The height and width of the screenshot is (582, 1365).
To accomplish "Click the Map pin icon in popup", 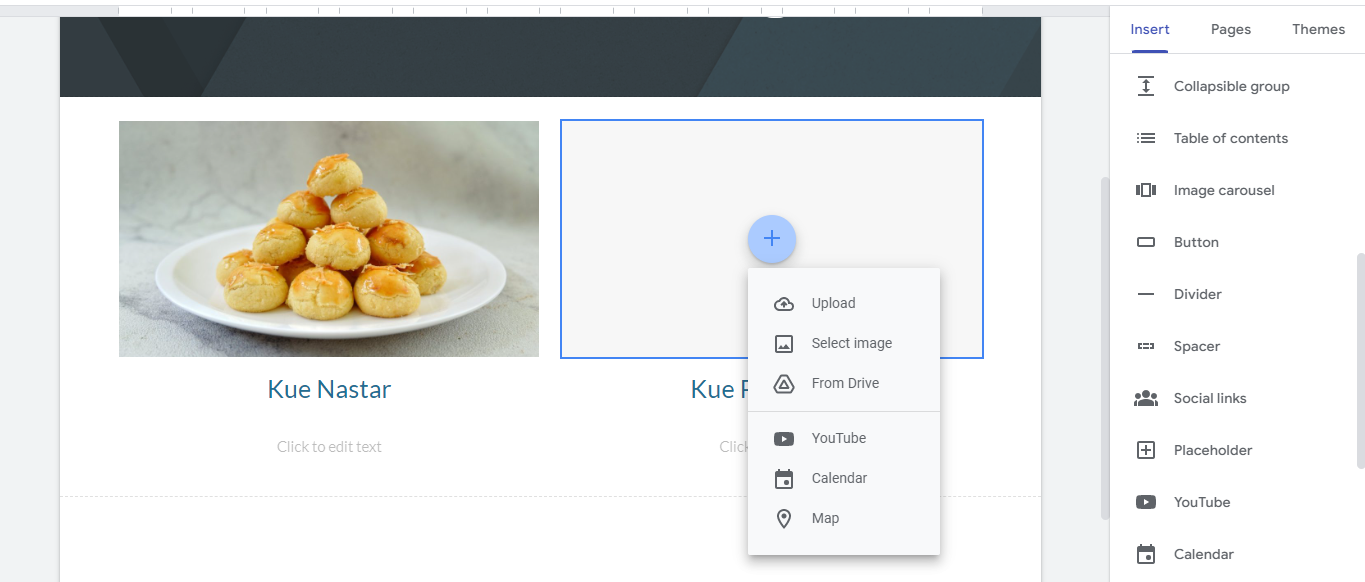I will click(784, 519).
